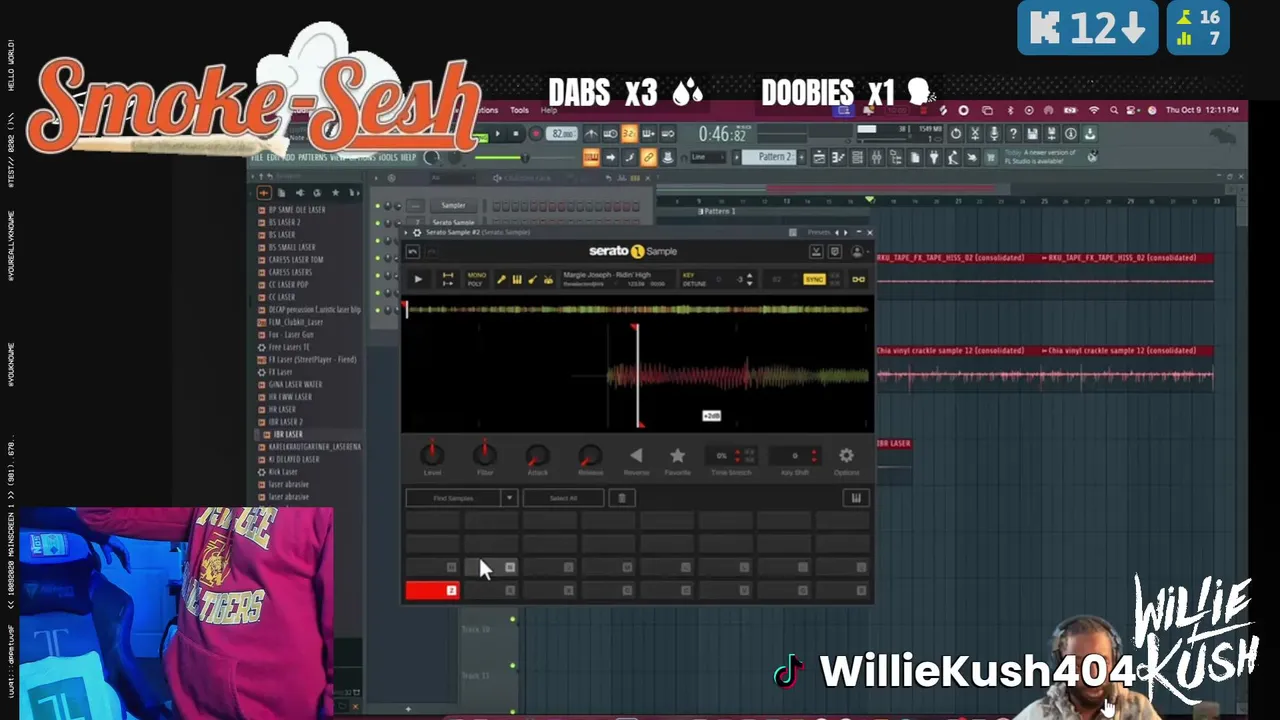Open the Line snap dropdown
1280x720 pixels.
coord(707,157)
